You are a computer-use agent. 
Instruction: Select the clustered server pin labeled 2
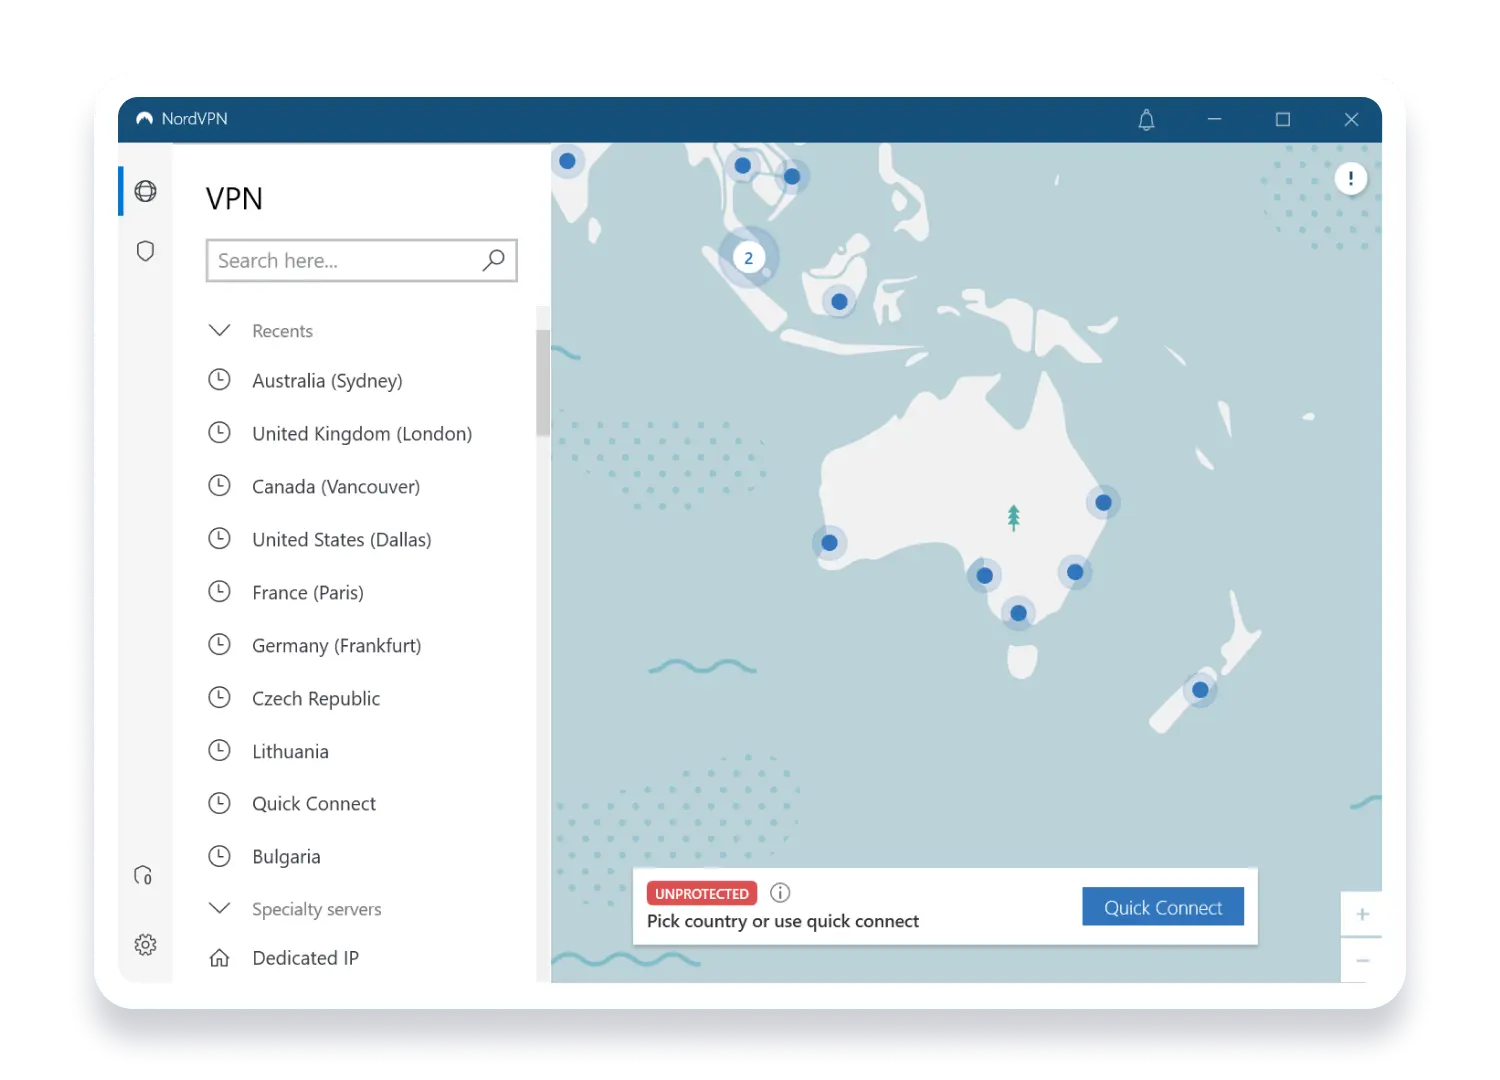[749, 257]
